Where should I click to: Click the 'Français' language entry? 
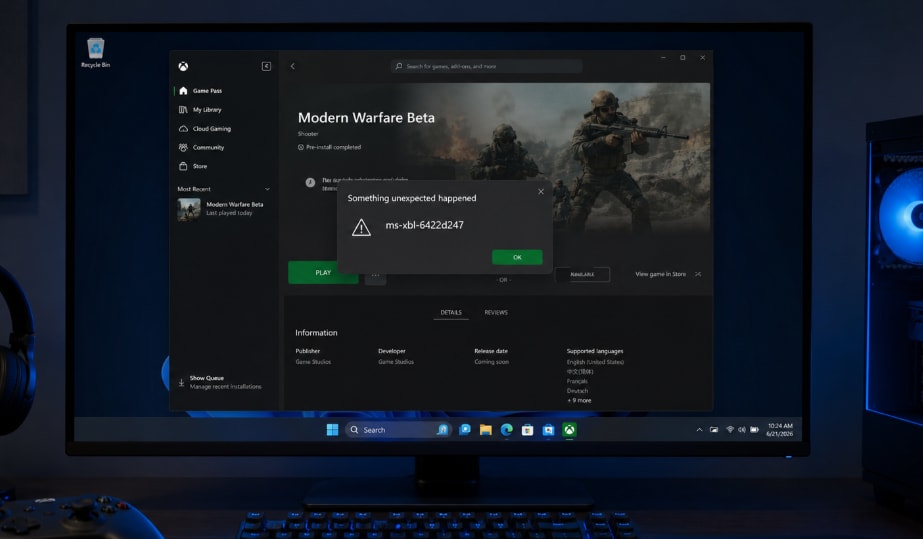point(577,381)
